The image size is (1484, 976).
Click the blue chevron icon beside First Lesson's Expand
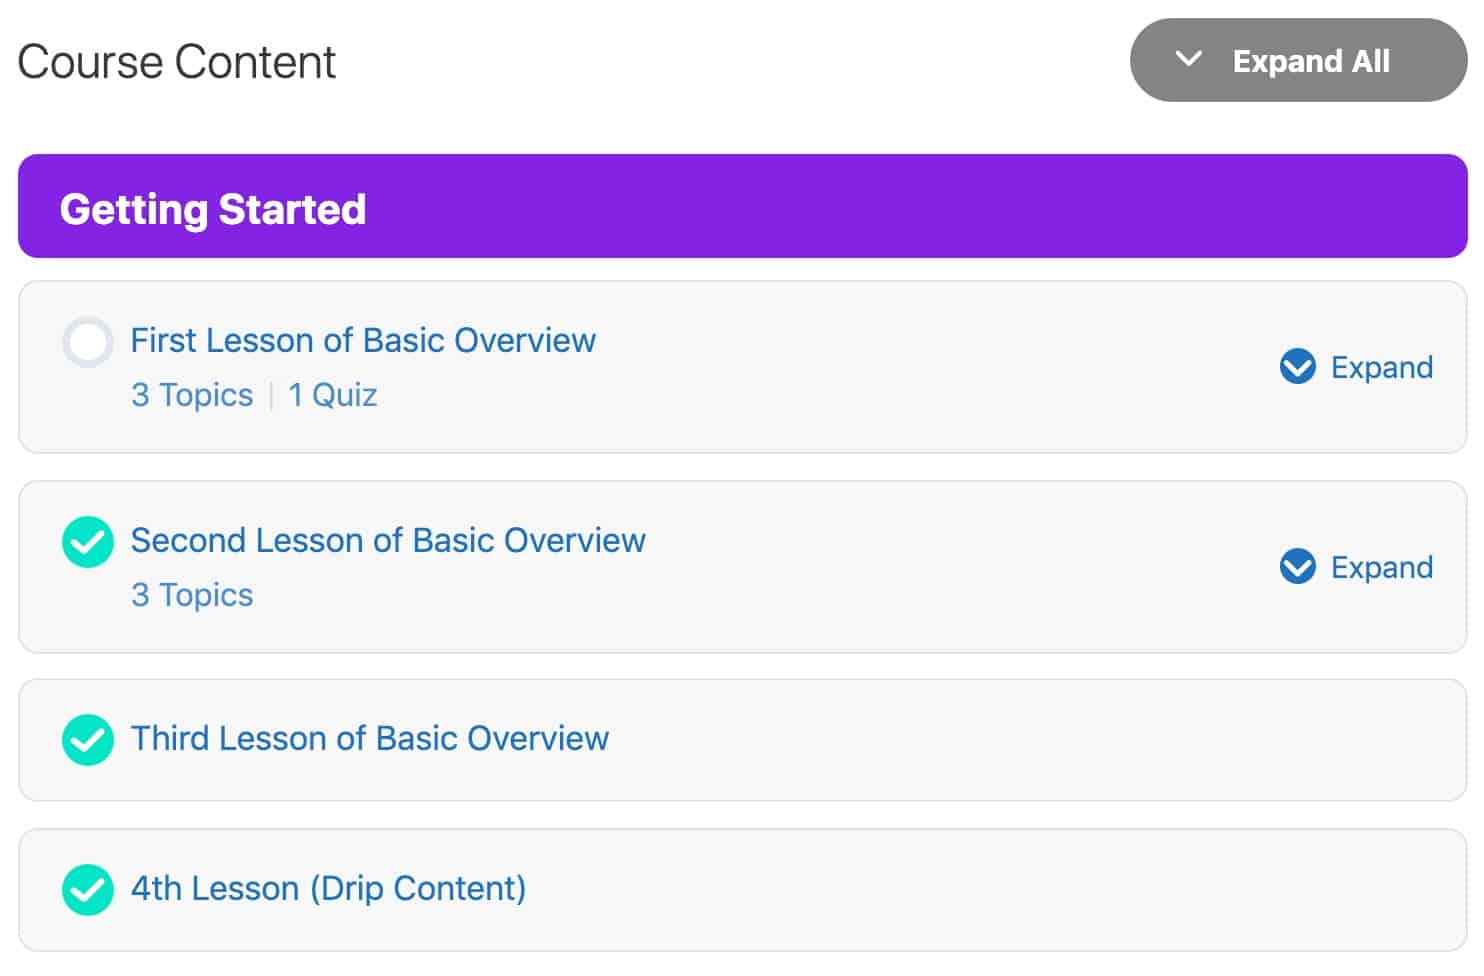[x=1297, y=367]
